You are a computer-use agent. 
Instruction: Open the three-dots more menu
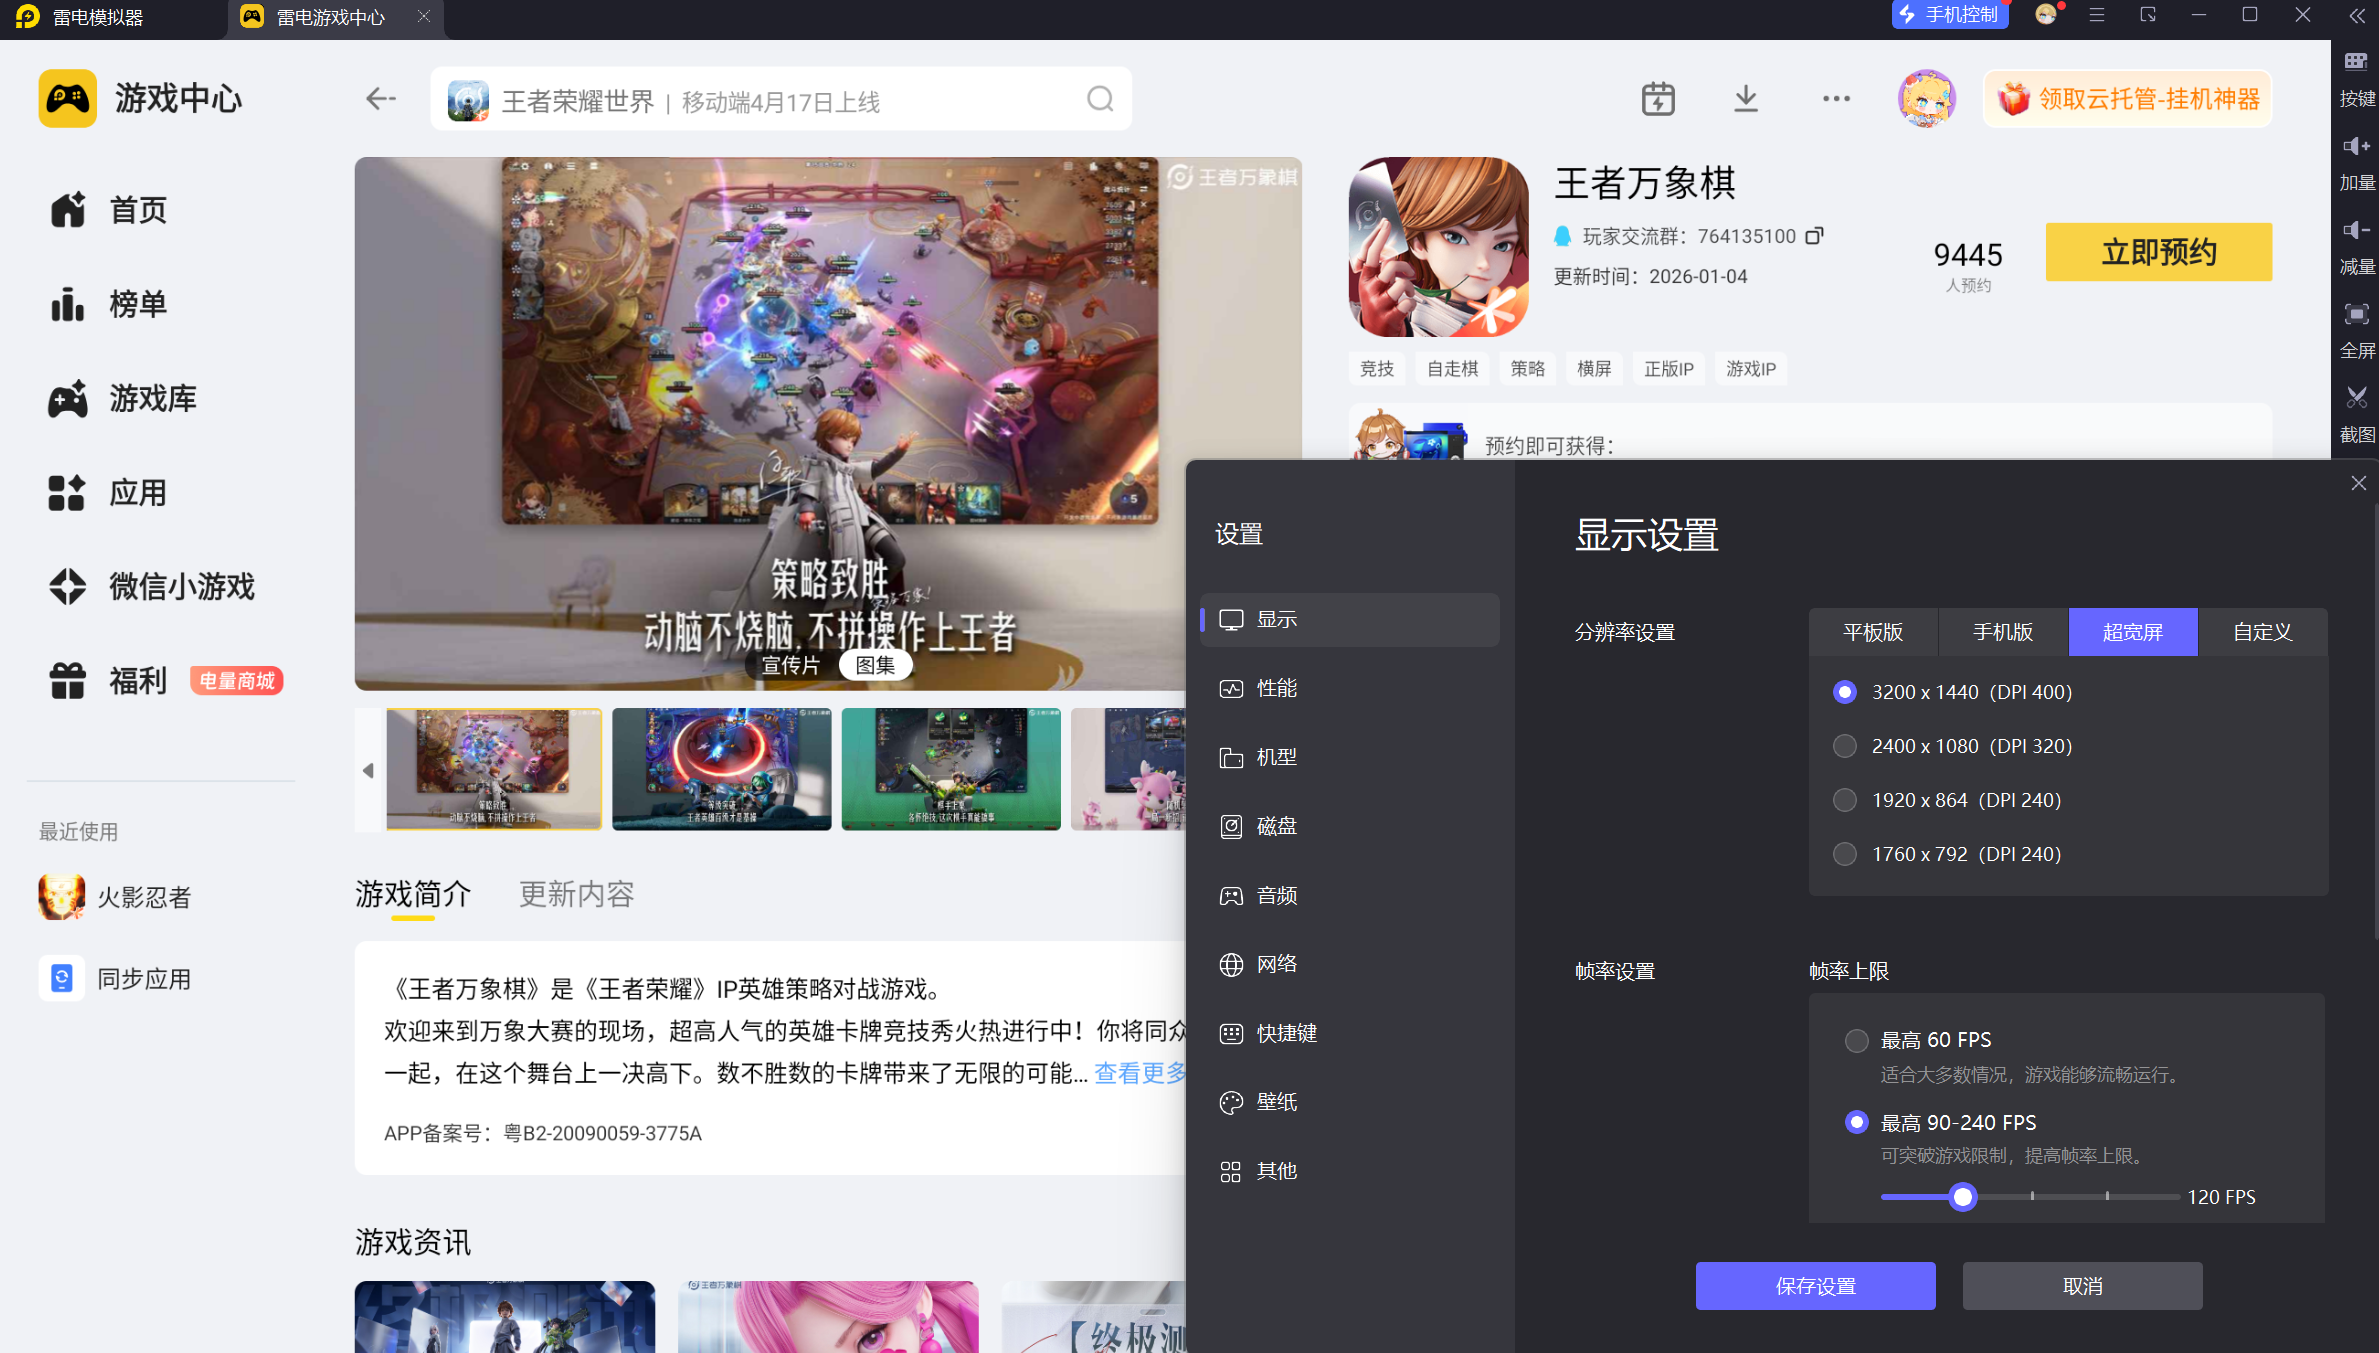[1836, 99]
